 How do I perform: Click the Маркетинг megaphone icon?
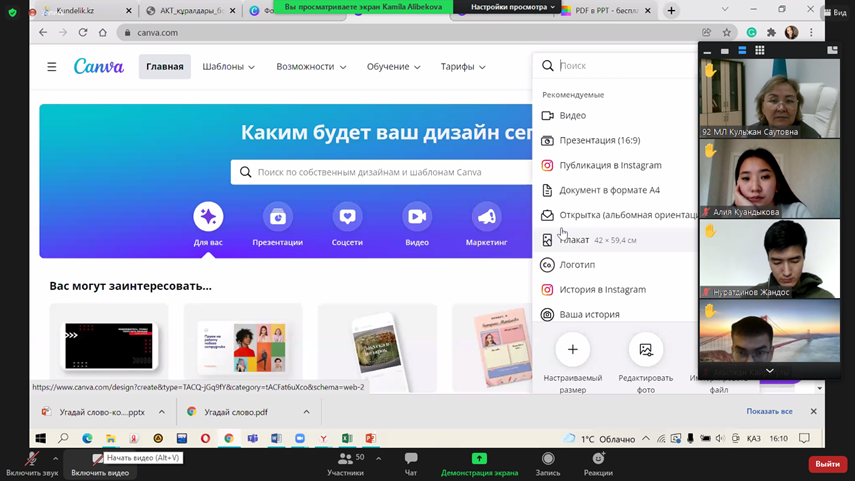click(486, 217)
